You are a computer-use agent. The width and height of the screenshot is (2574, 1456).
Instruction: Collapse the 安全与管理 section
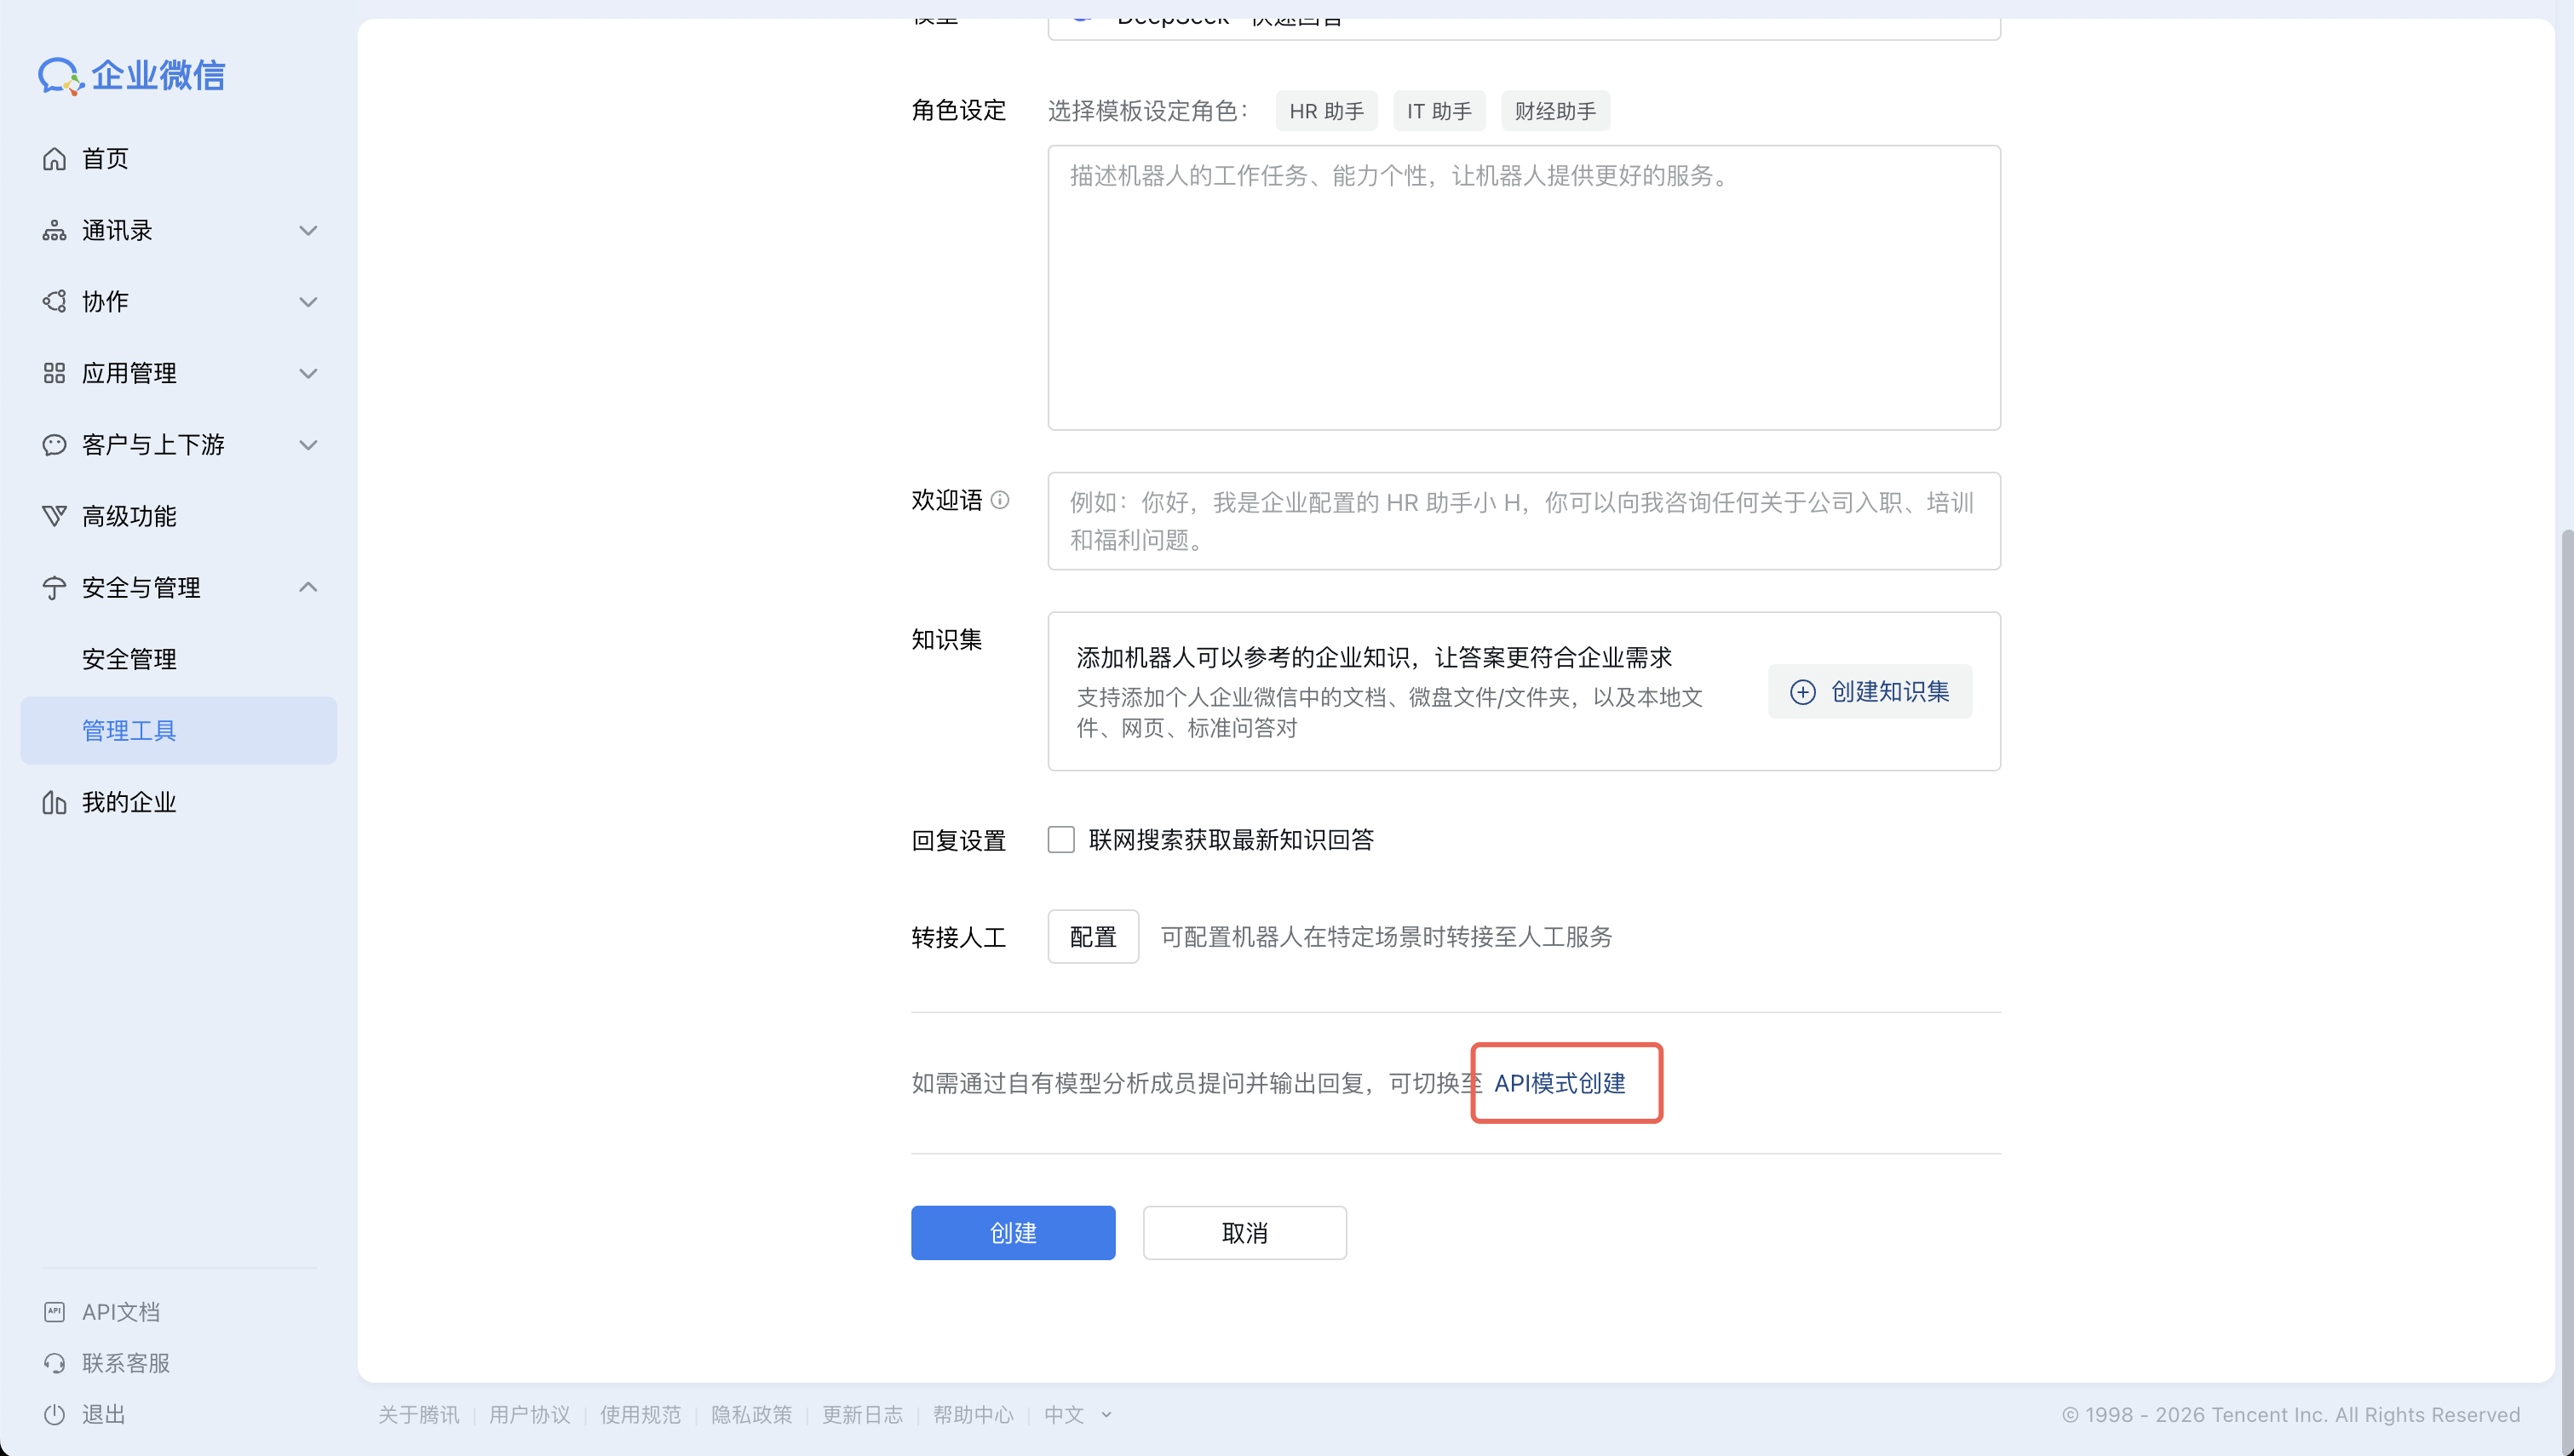(308, 587)
